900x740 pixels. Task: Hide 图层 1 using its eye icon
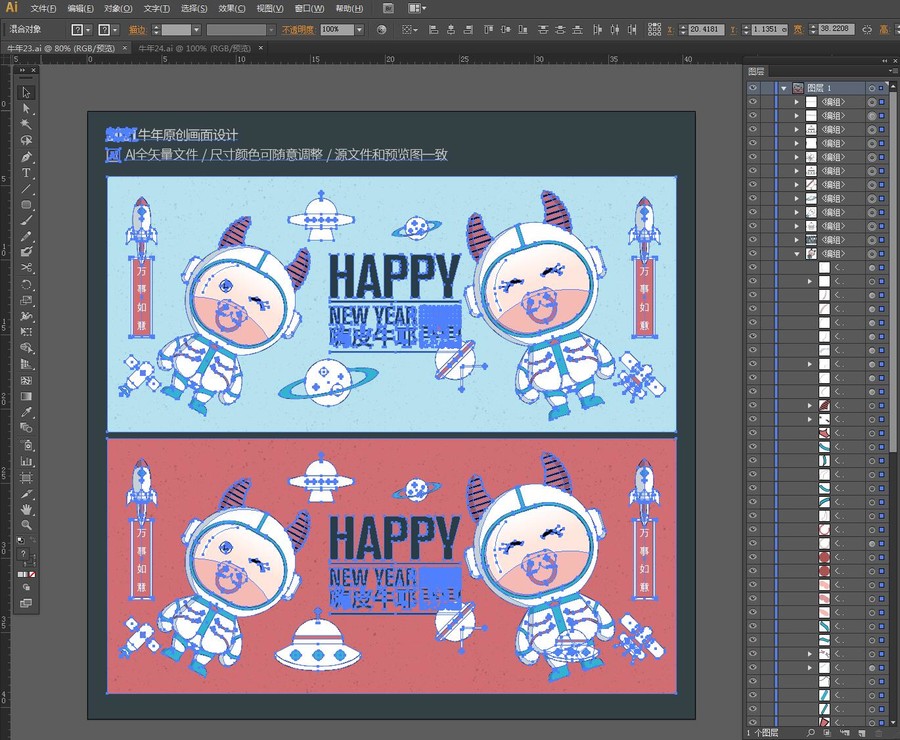pos(752,88)
